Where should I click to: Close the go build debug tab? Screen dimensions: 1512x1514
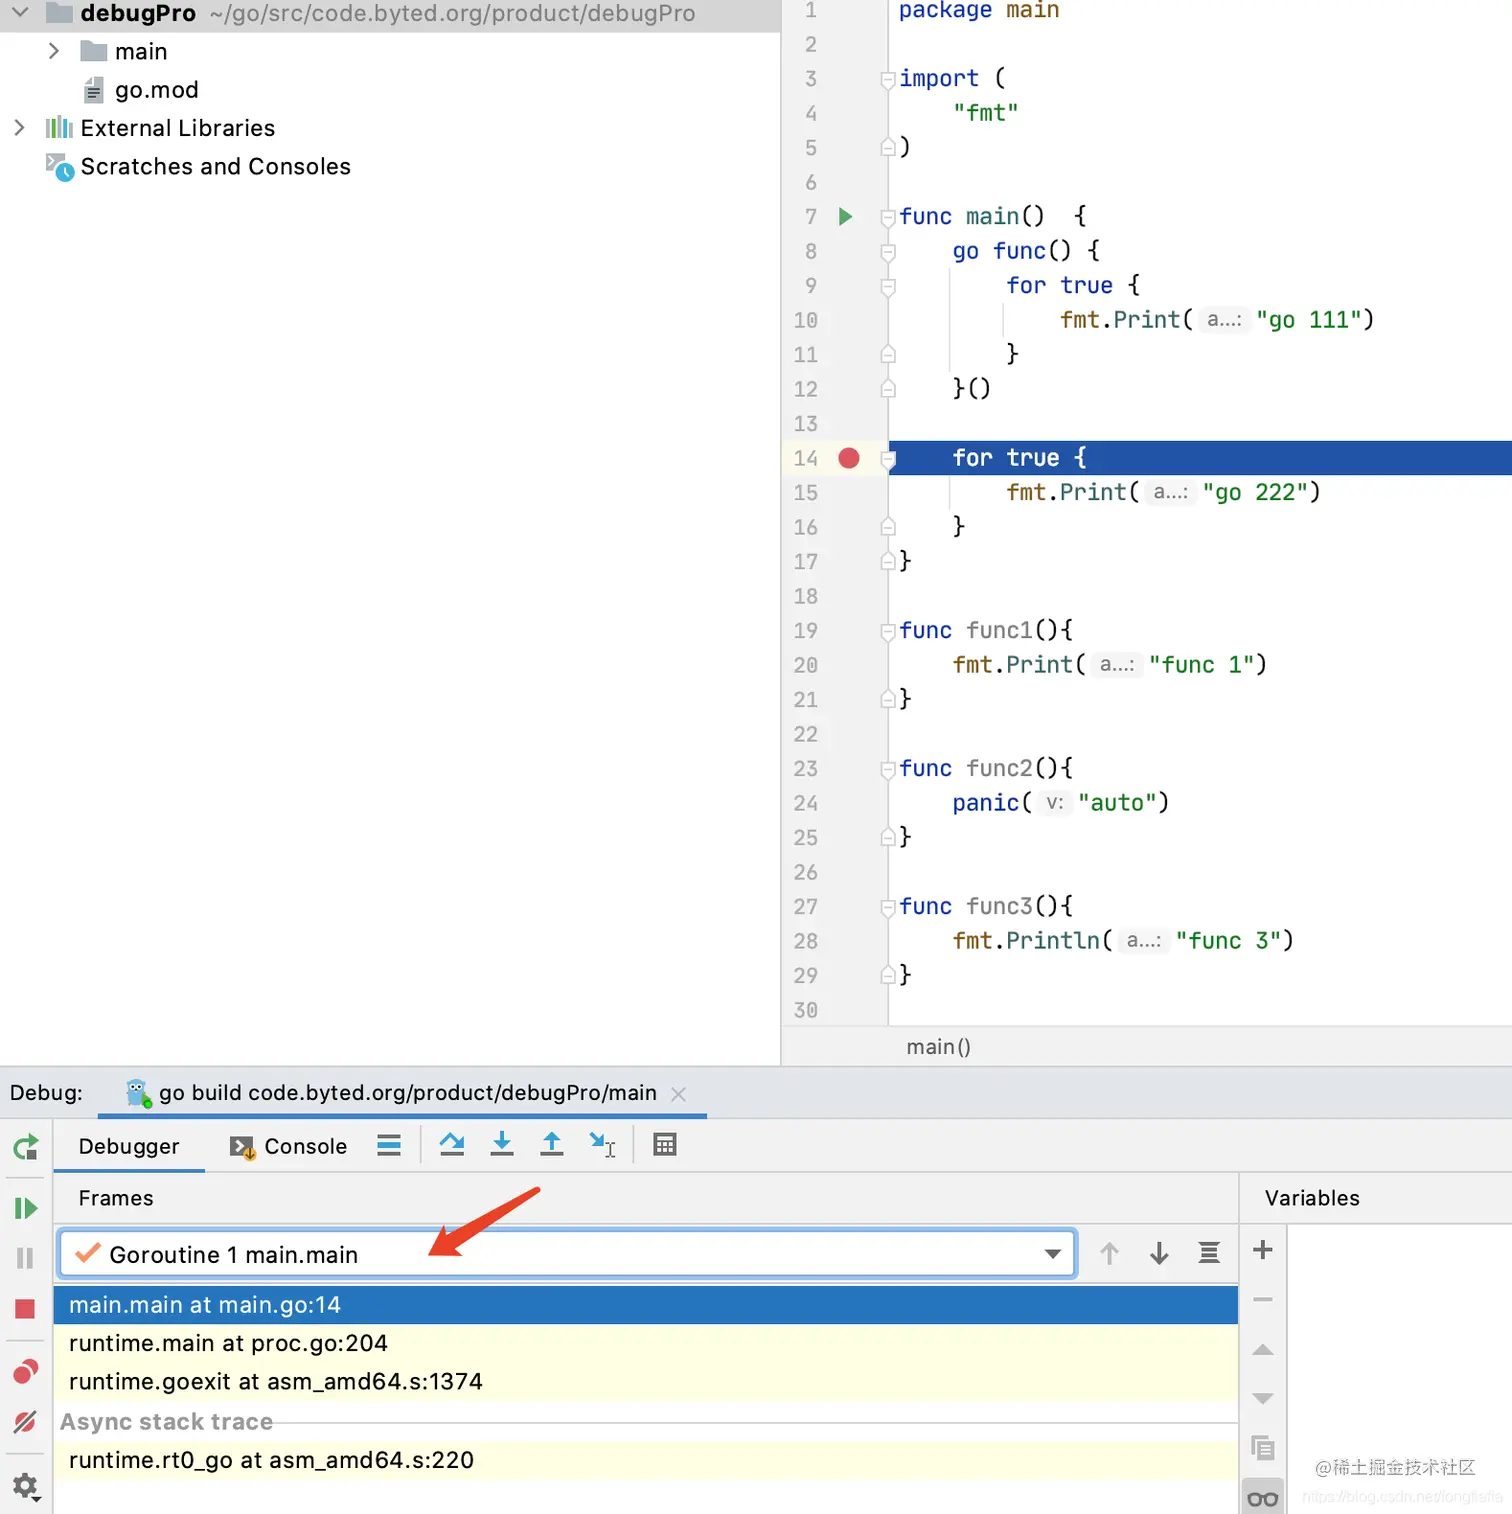pos(679,1094)
